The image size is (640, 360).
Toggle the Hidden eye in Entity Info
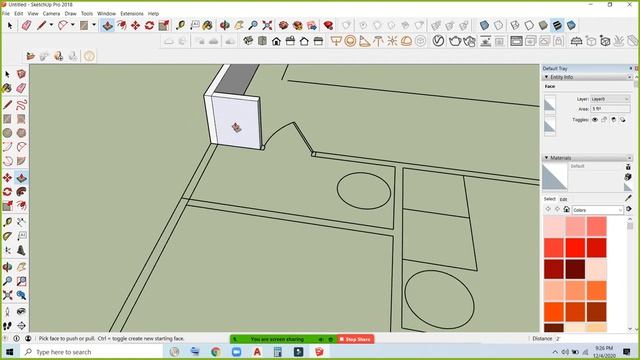[x=595, y=120]
